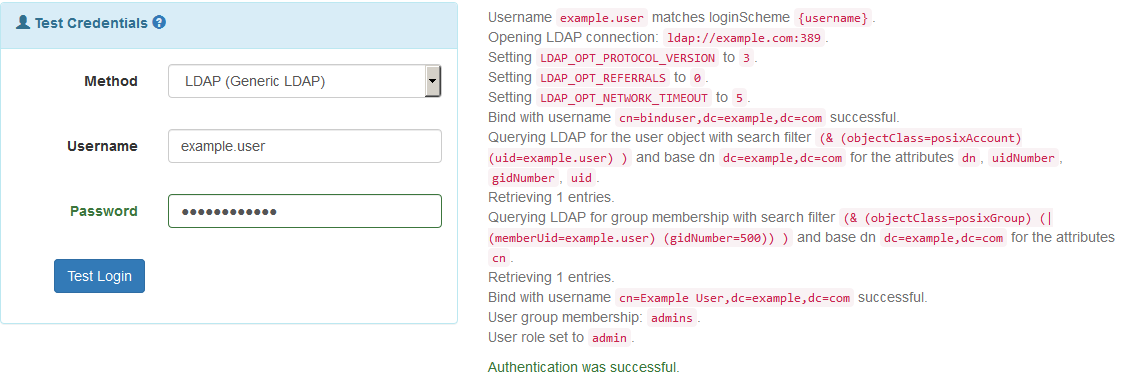Viewport: 1140px width, 386px height.
Task: Click the LDAP_OPT_NETWORK_TIMEOUT code text
Action: 624,98
